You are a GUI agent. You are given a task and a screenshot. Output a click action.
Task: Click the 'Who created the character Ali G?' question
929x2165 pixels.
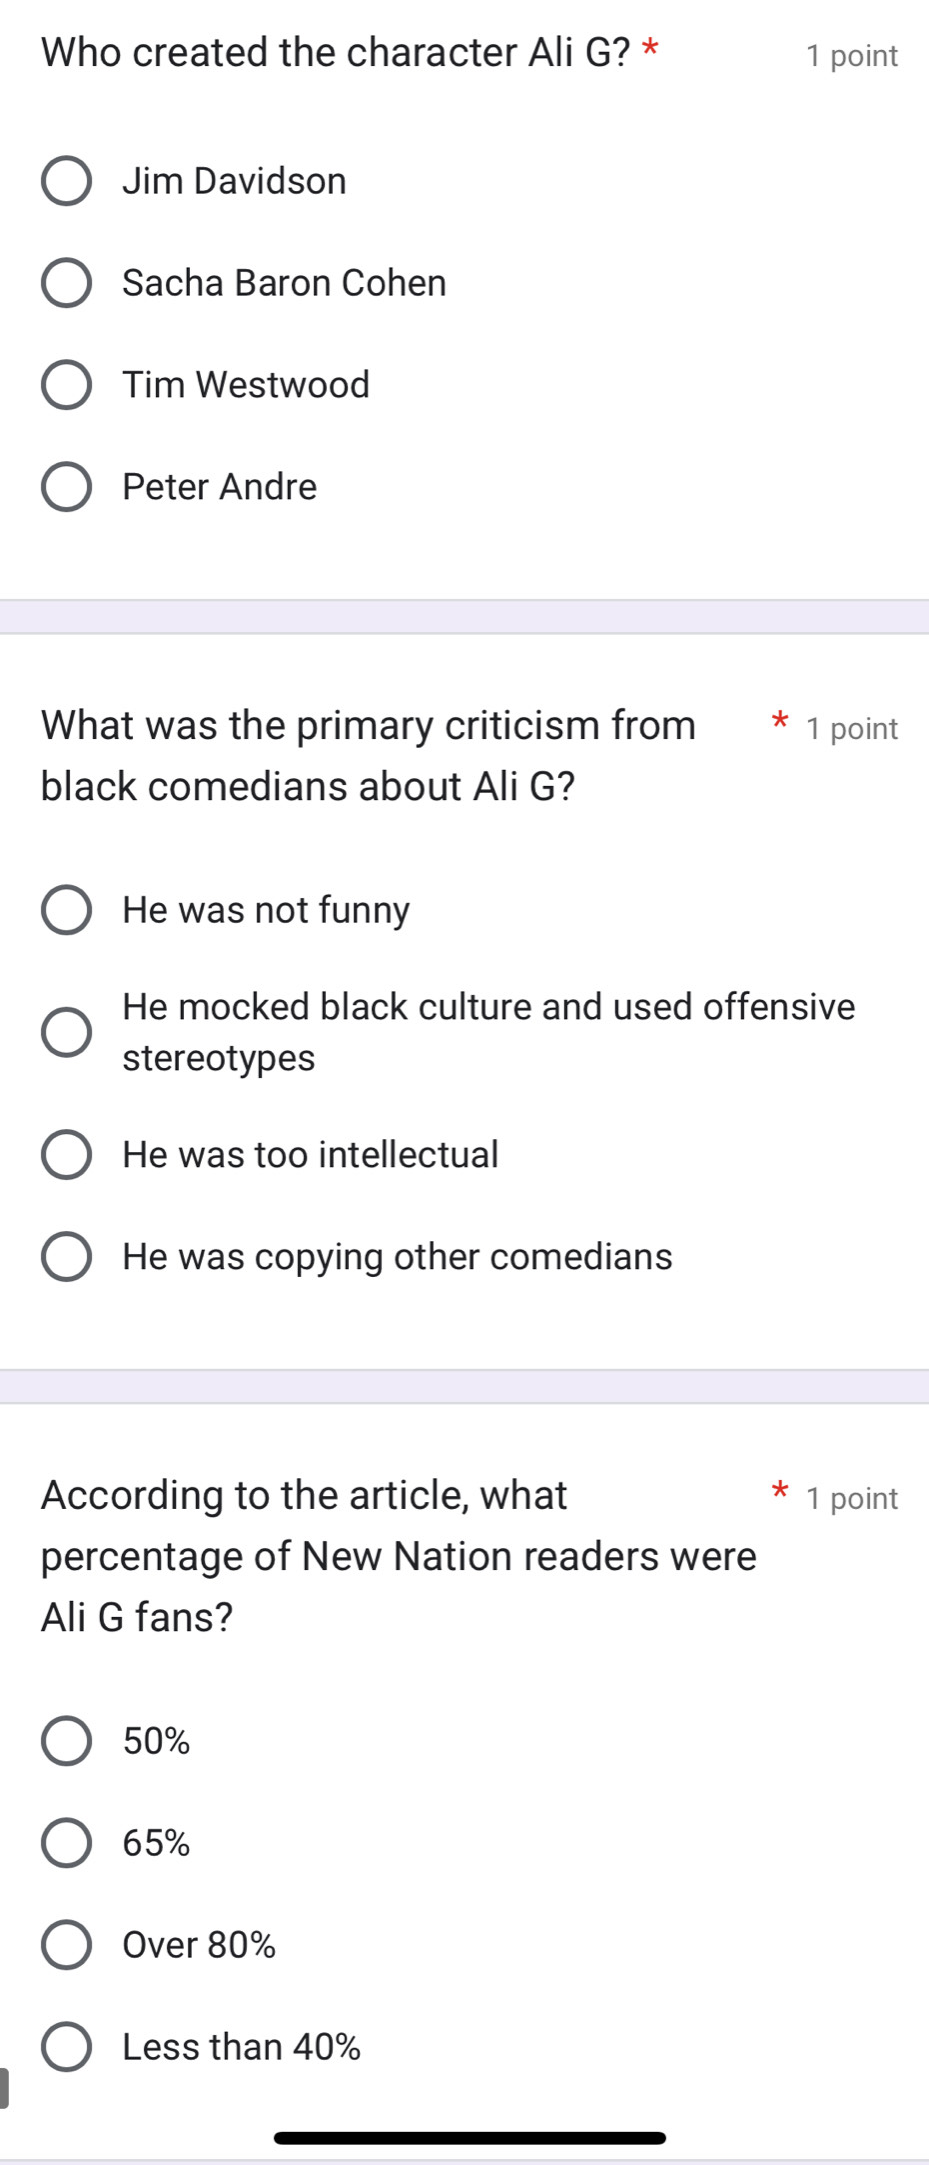pos(336,53)
